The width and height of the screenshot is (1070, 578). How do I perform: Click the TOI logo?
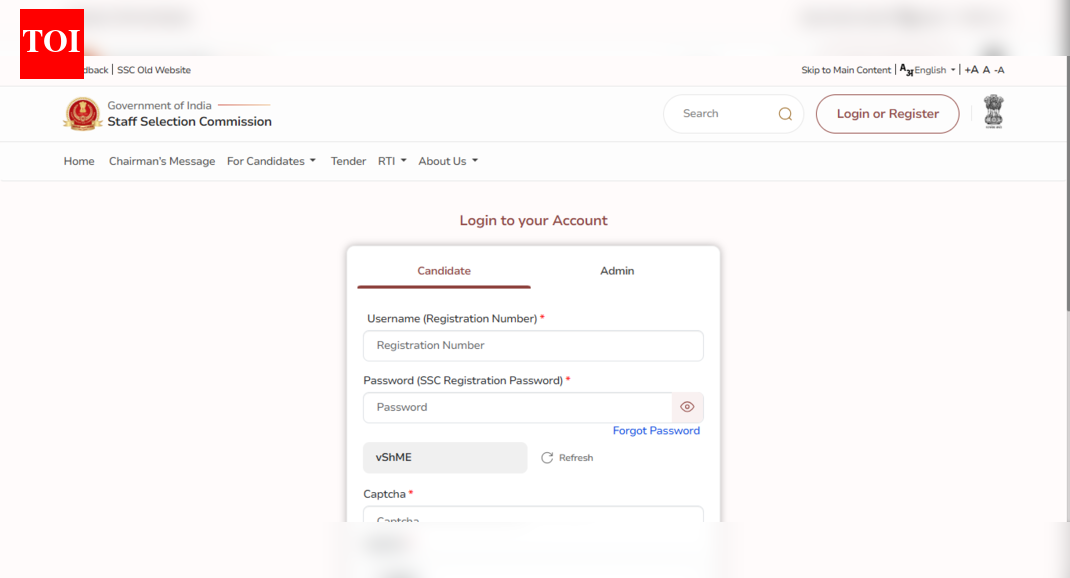52,43
